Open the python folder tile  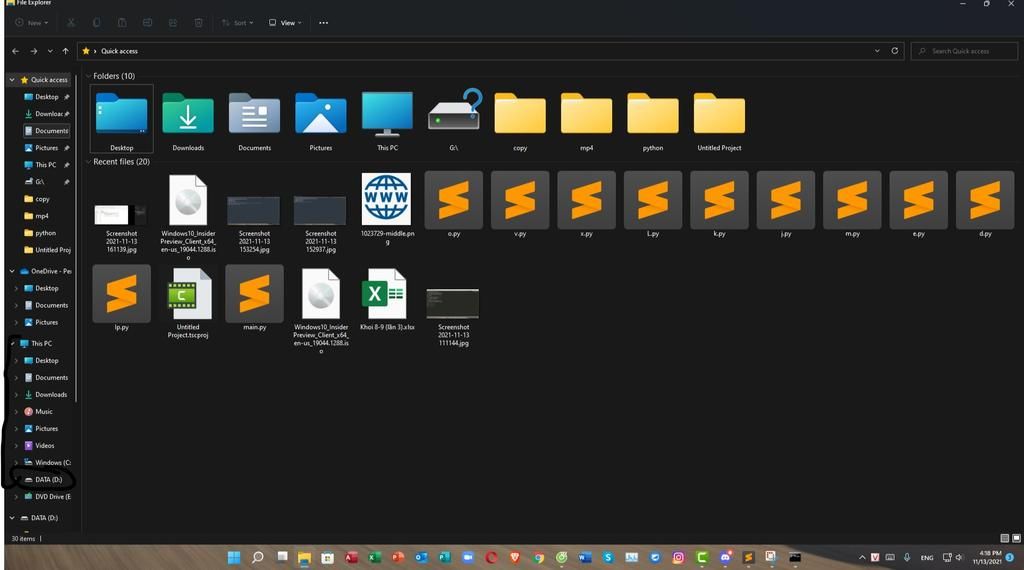[652, 121]
